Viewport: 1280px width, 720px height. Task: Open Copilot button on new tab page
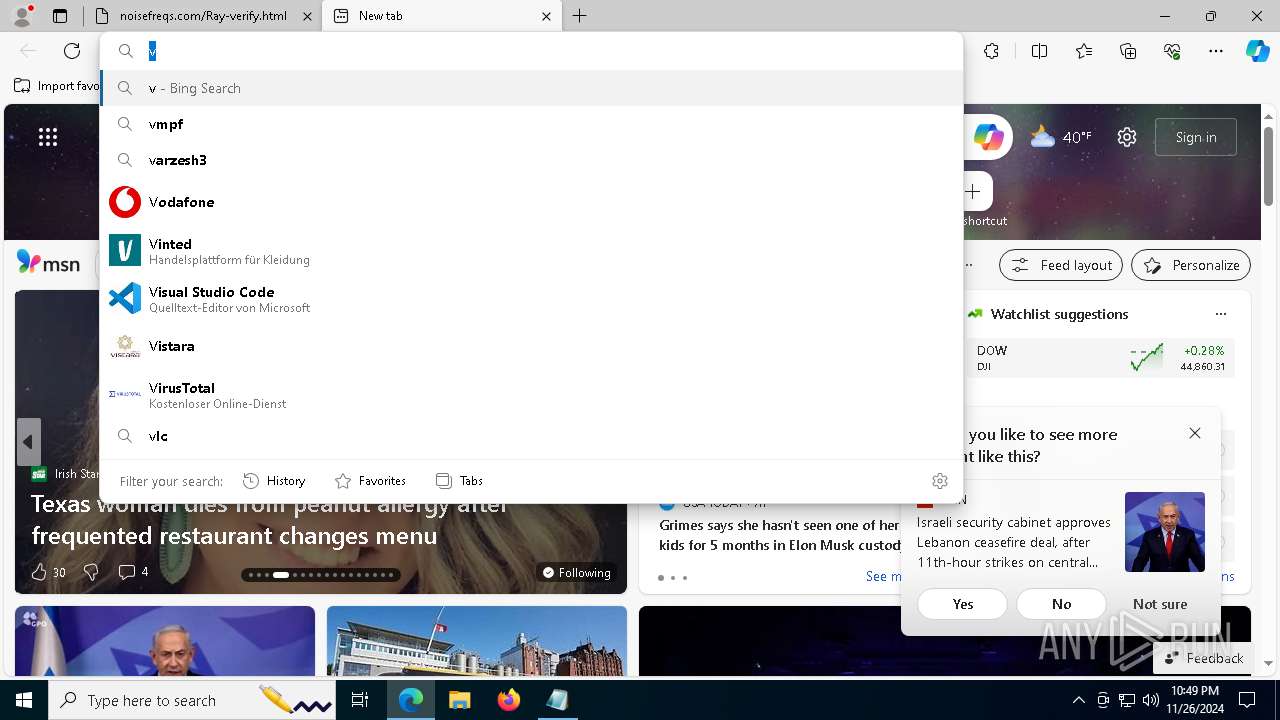[988, 137]
